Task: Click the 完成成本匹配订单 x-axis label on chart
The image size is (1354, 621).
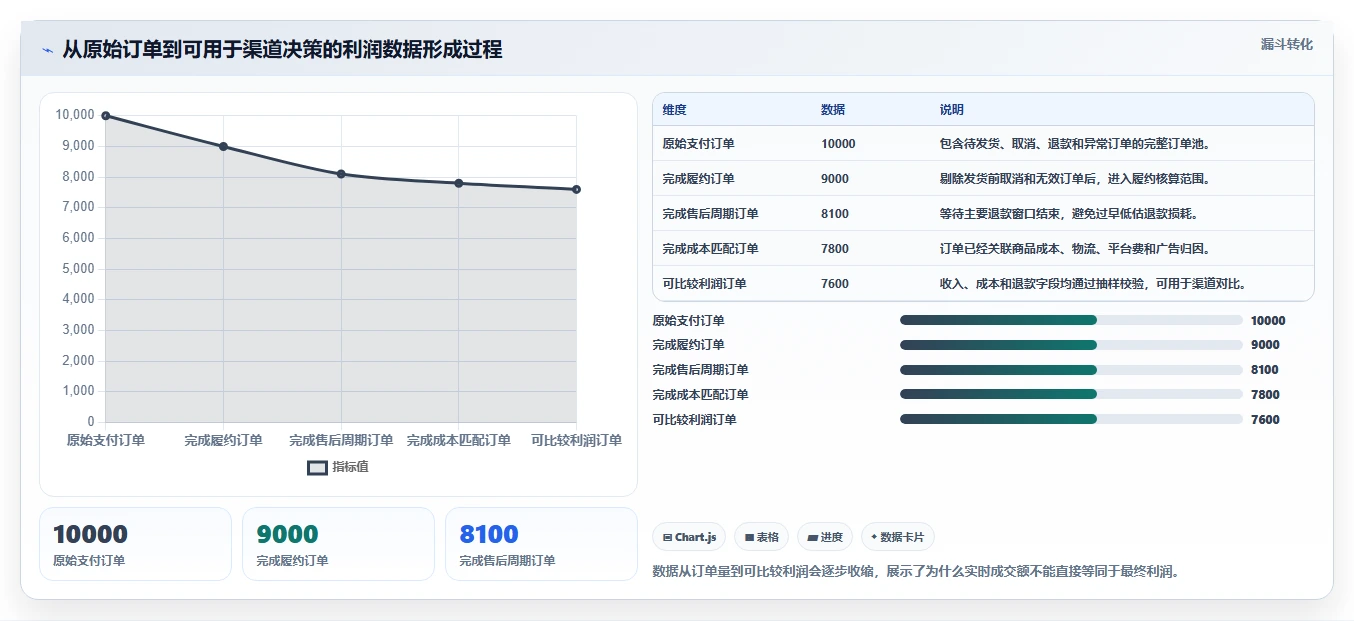Action: [459, 440]
